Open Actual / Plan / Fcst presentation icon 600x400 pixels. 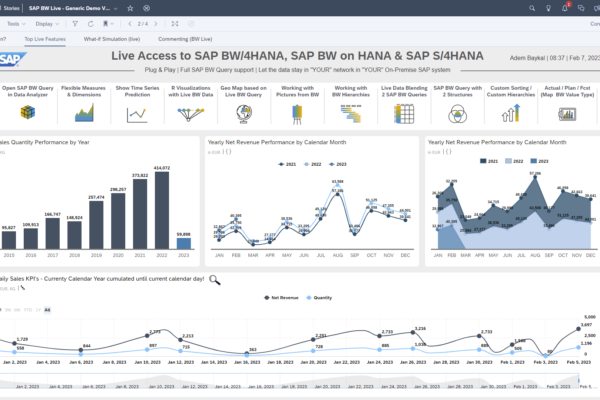tap(567, 114)
